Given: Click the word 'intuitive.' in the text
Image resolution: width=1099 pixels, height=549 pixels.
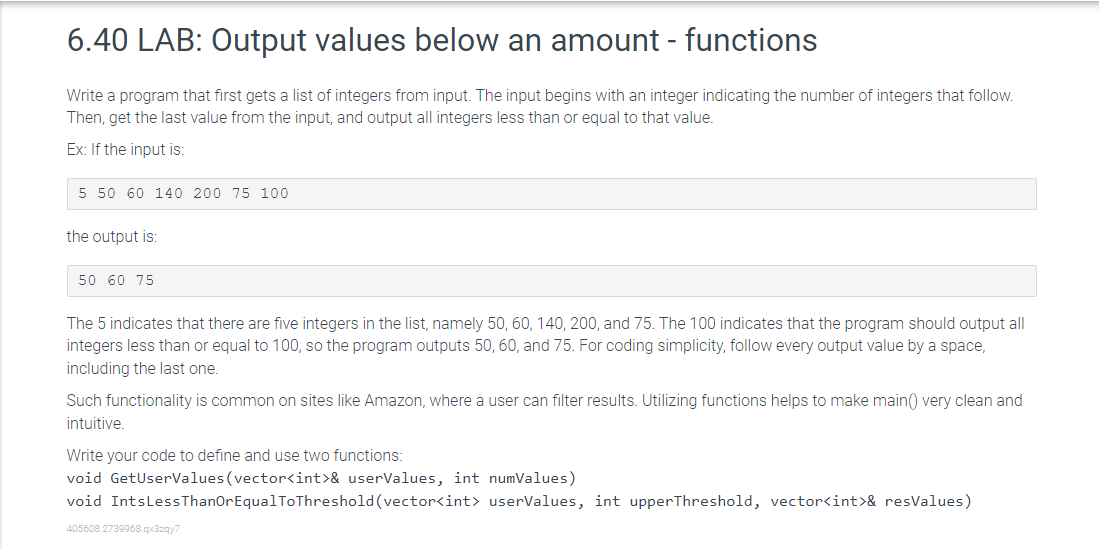Looking at the screenshot, I should 95,423.
